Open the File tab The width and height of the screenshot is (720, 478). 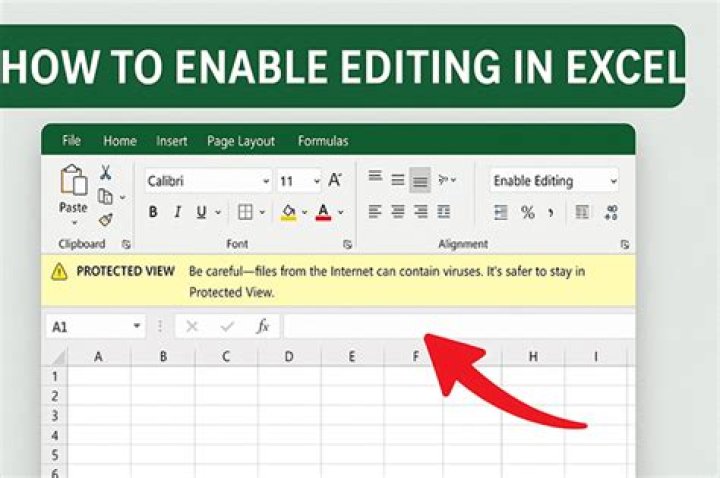tap(71, 141)
